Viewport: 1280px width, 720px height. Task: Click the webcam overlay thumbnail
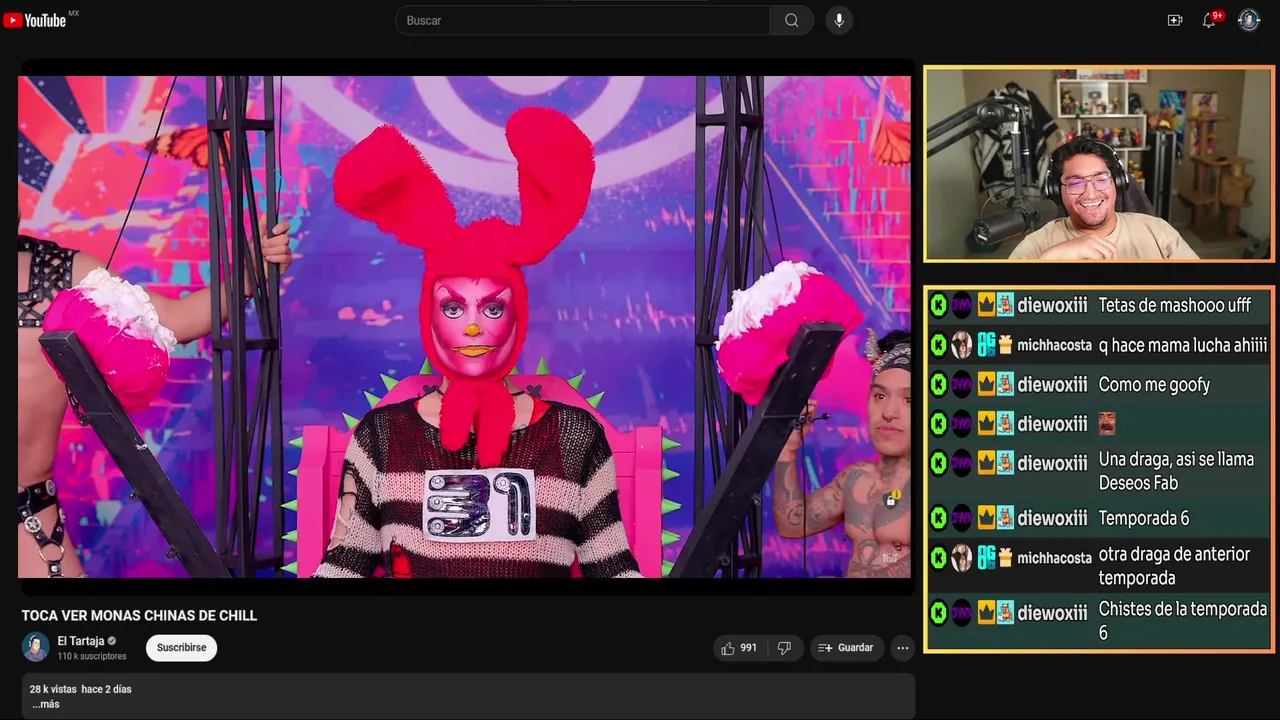(x=1098, y=164)
